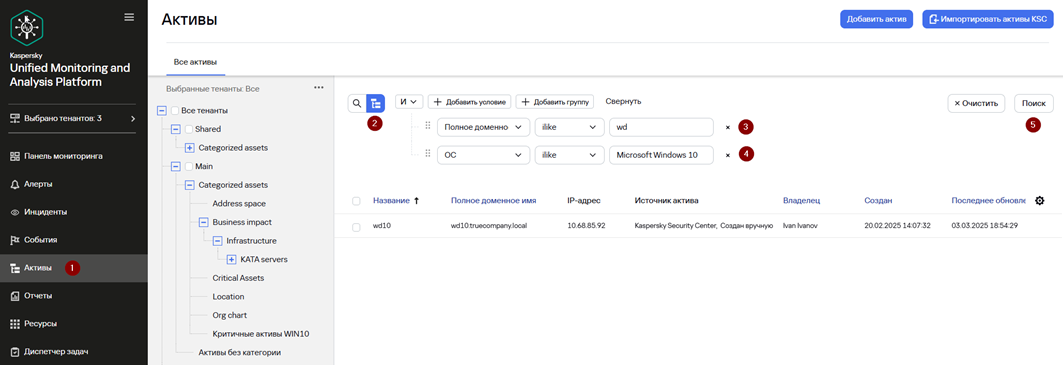Screen dimensions: 1063x365
Task: Click Импортировать активы KSC button
Action: pos(987,19)
